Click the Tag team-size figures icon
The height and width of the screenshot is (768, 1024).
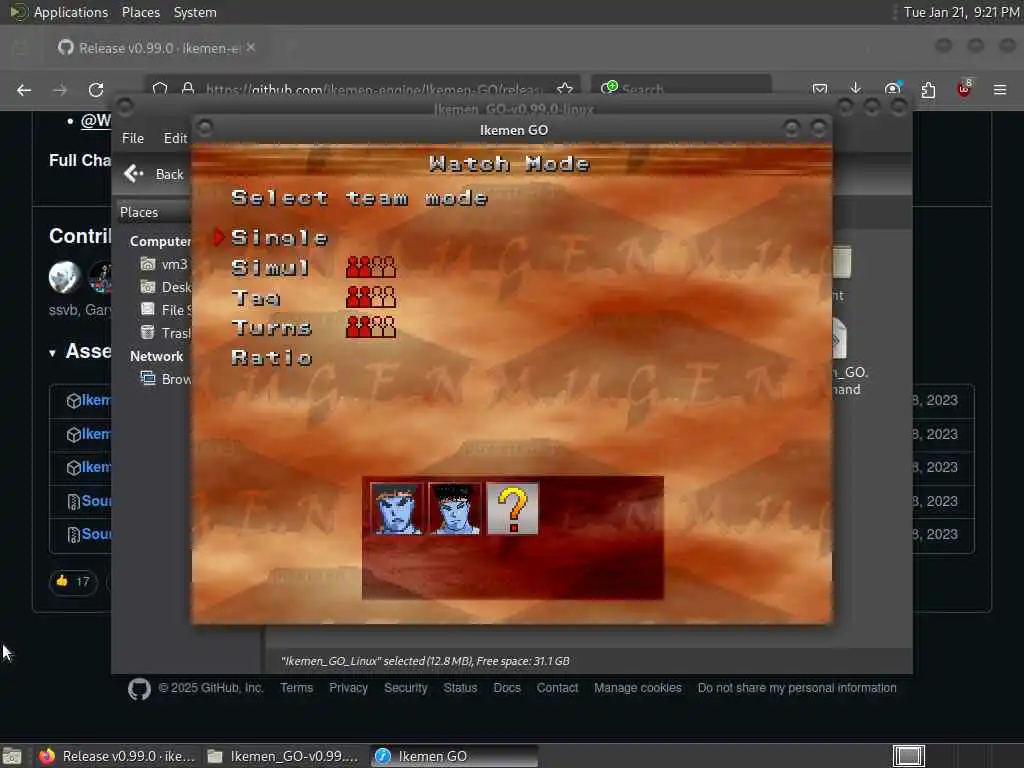[371, 297]
